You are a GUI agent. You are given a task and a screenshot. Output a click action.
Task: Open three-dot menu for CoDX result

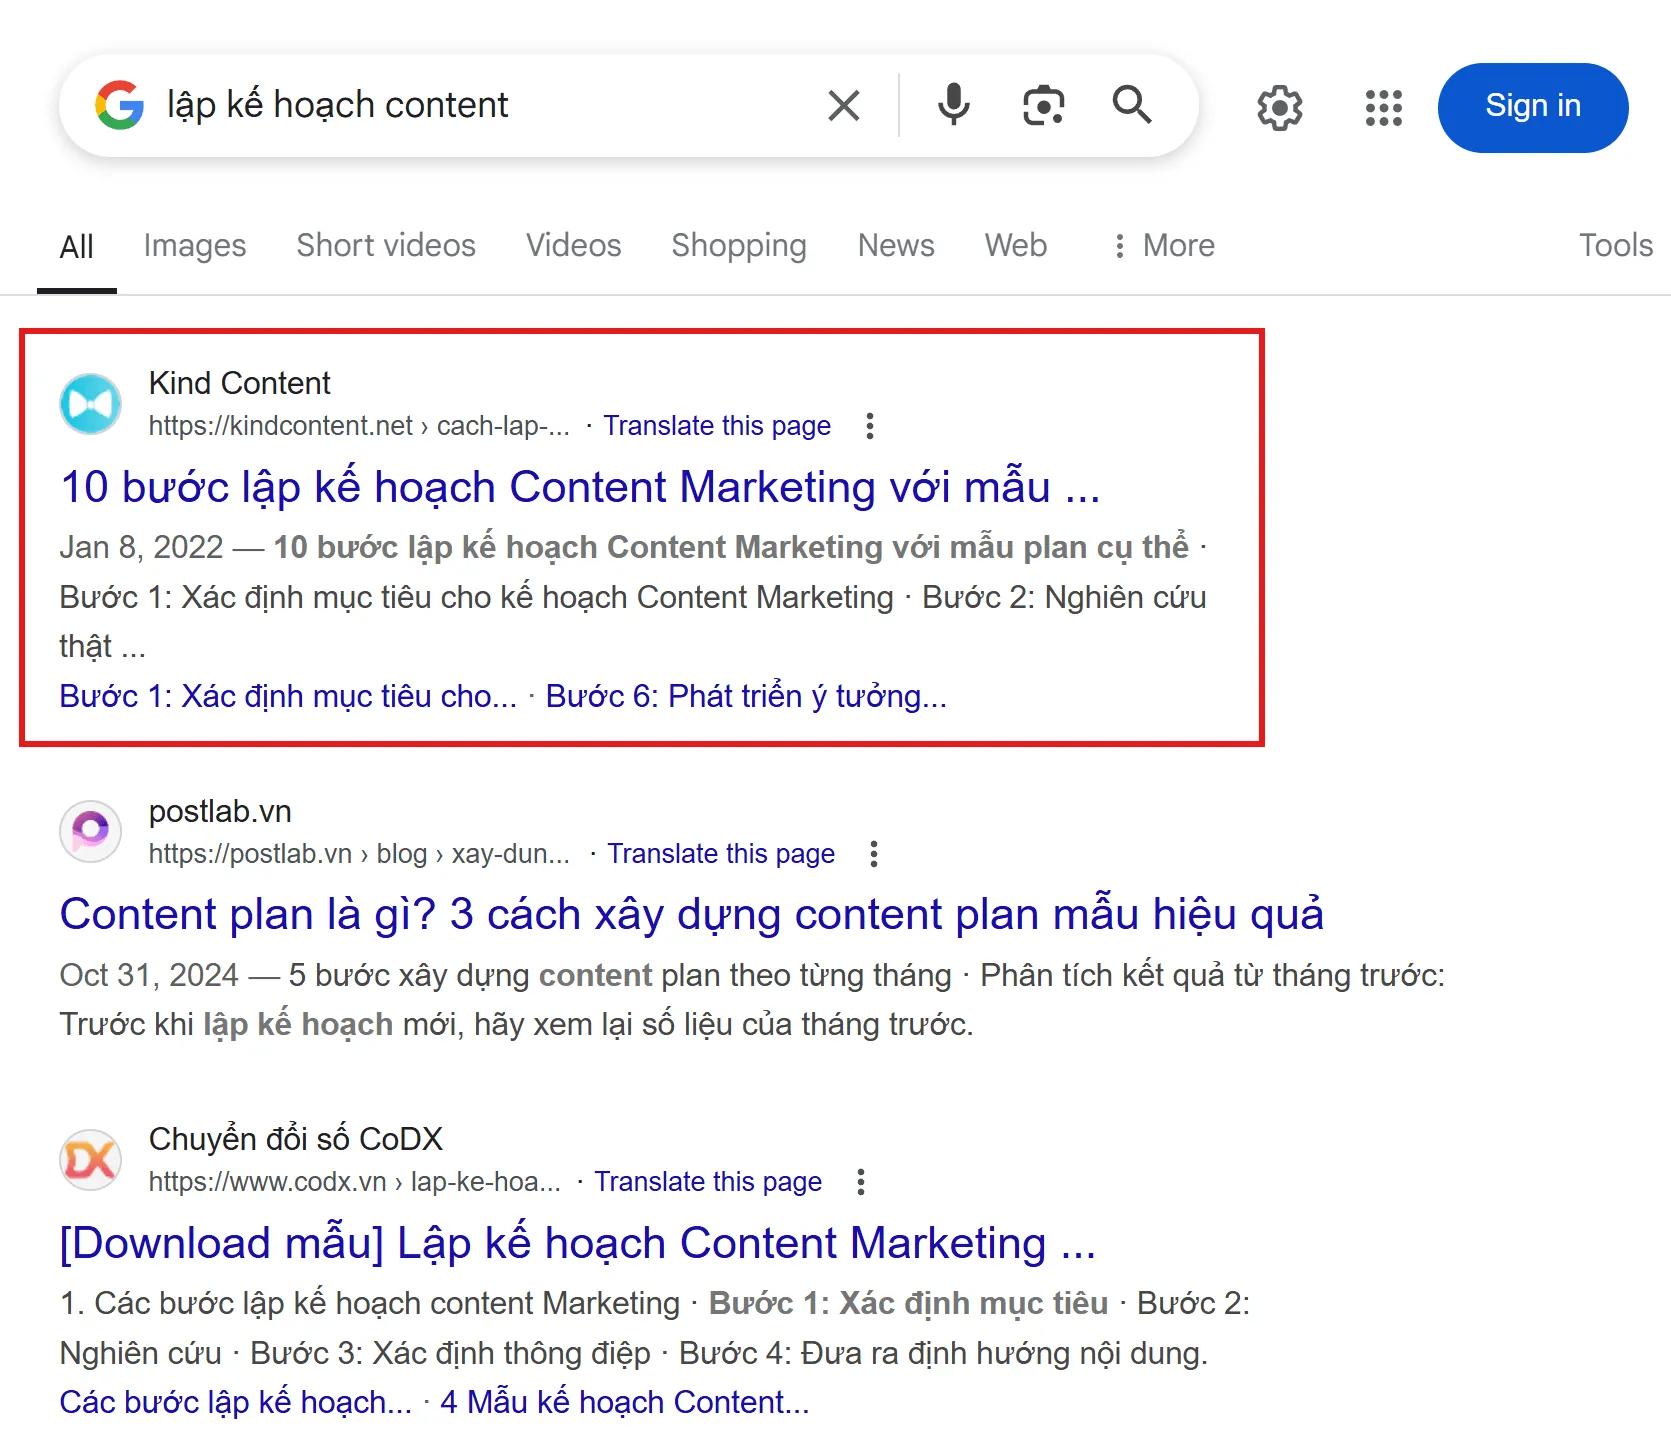(x=861, y=1182)
